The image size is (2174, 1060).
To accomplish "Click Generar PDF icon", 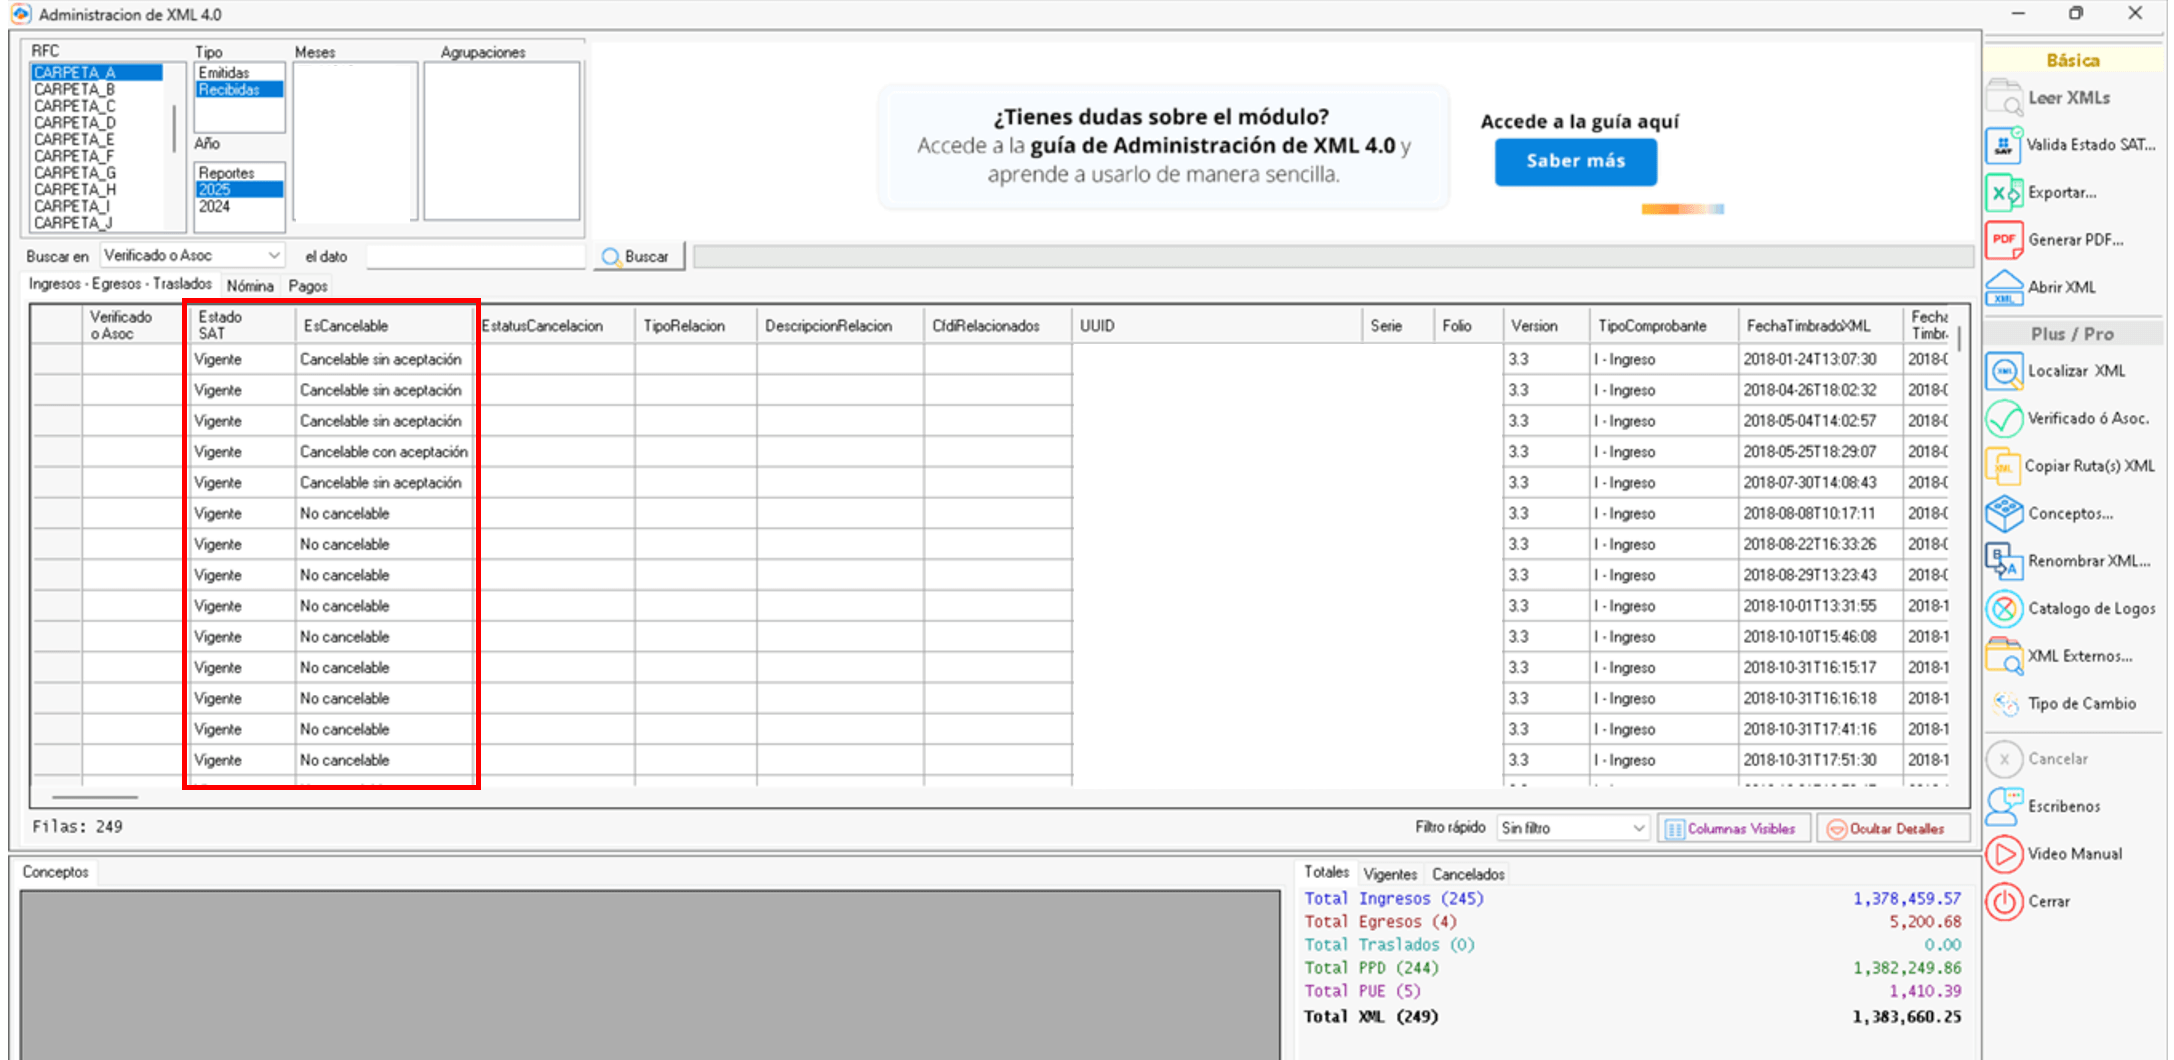I will coord(2003,240).
